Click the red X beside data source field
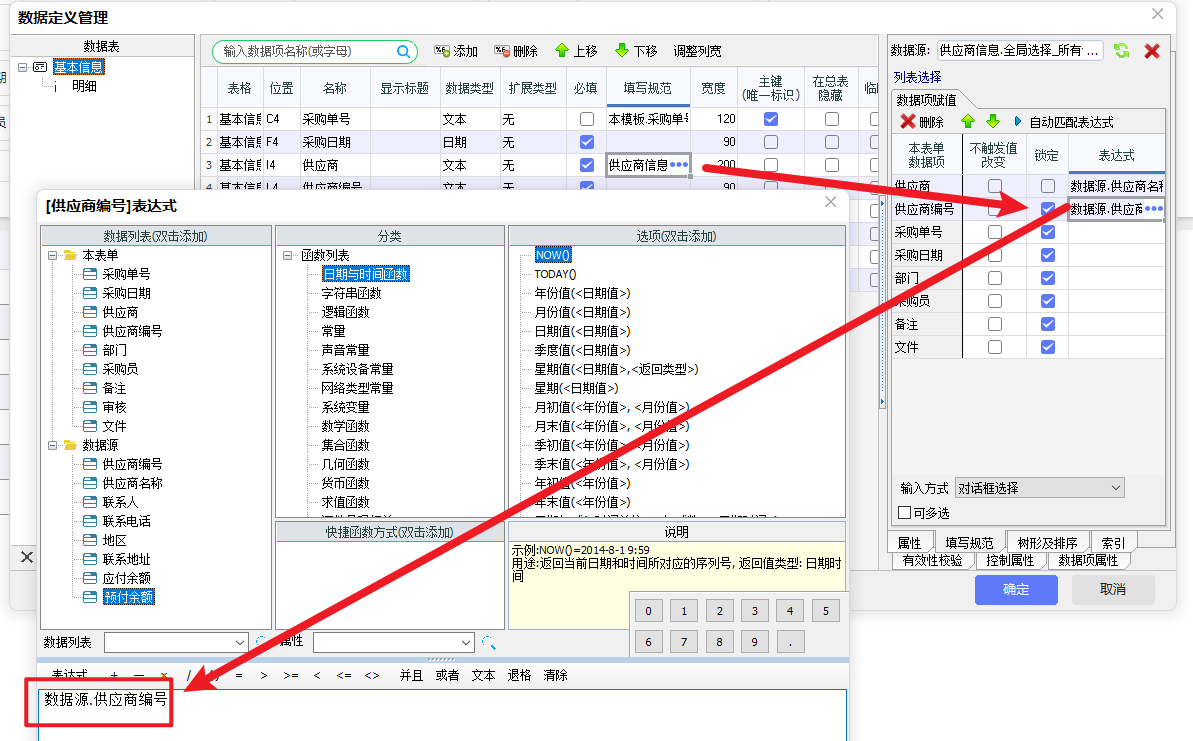 [x=1152, y=51]
